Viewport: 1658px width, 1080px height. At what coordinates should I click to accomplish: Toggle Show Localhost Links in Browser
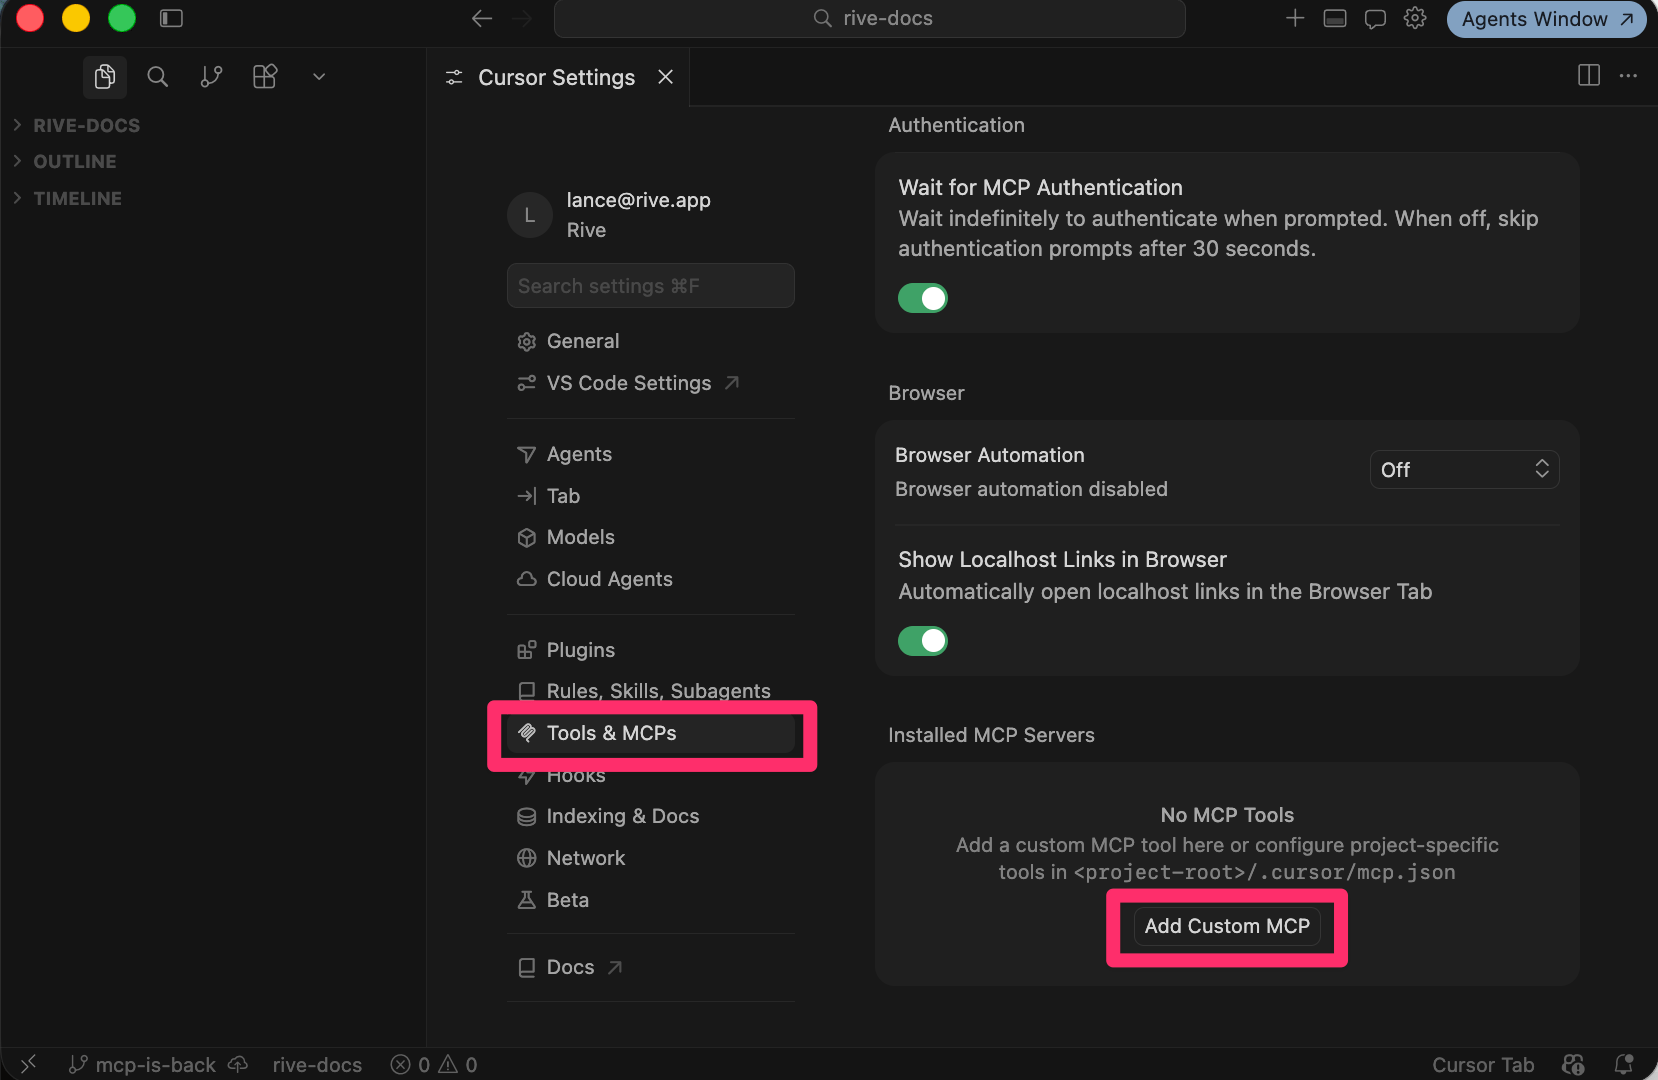click(923, 641)
